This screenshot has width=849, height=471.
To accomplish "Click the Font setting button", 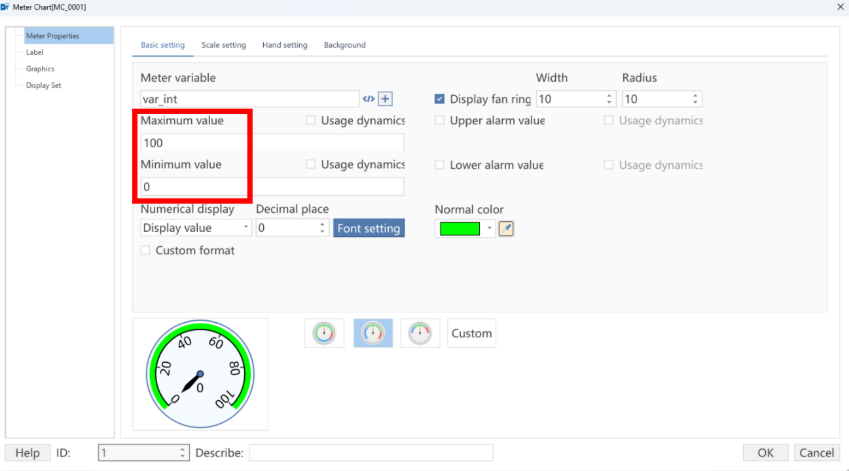I will point(369,228).
